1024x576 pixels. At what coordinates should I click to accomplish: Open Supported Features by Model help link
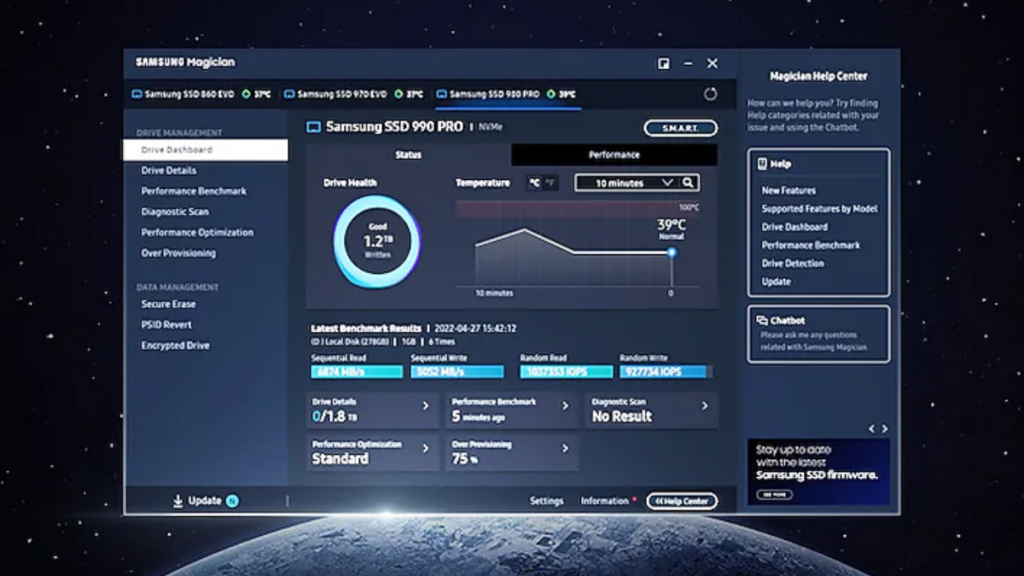(x=820, y=209)
